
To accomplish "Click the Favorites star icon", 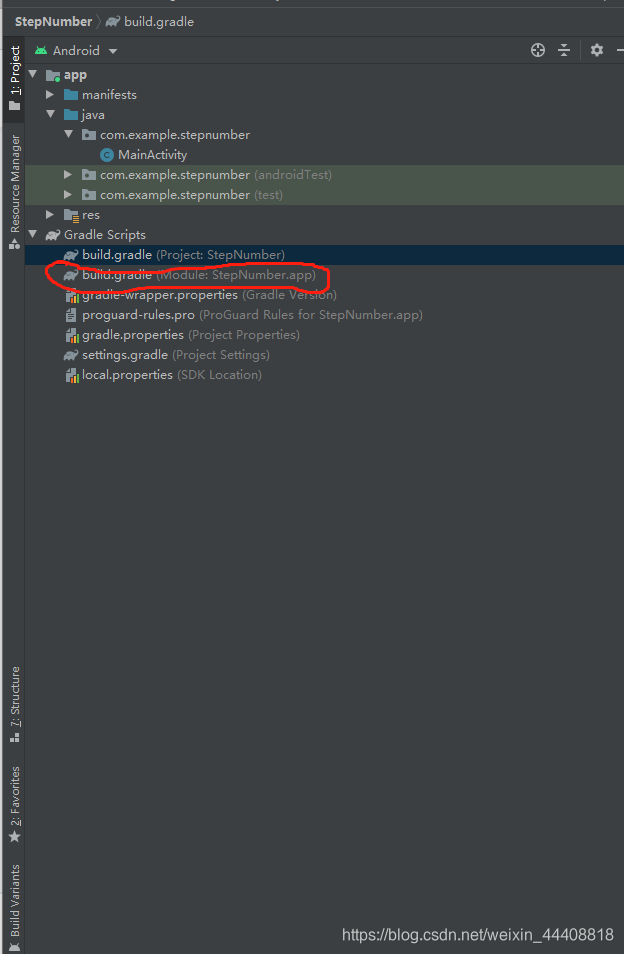I will pos(15,837).
